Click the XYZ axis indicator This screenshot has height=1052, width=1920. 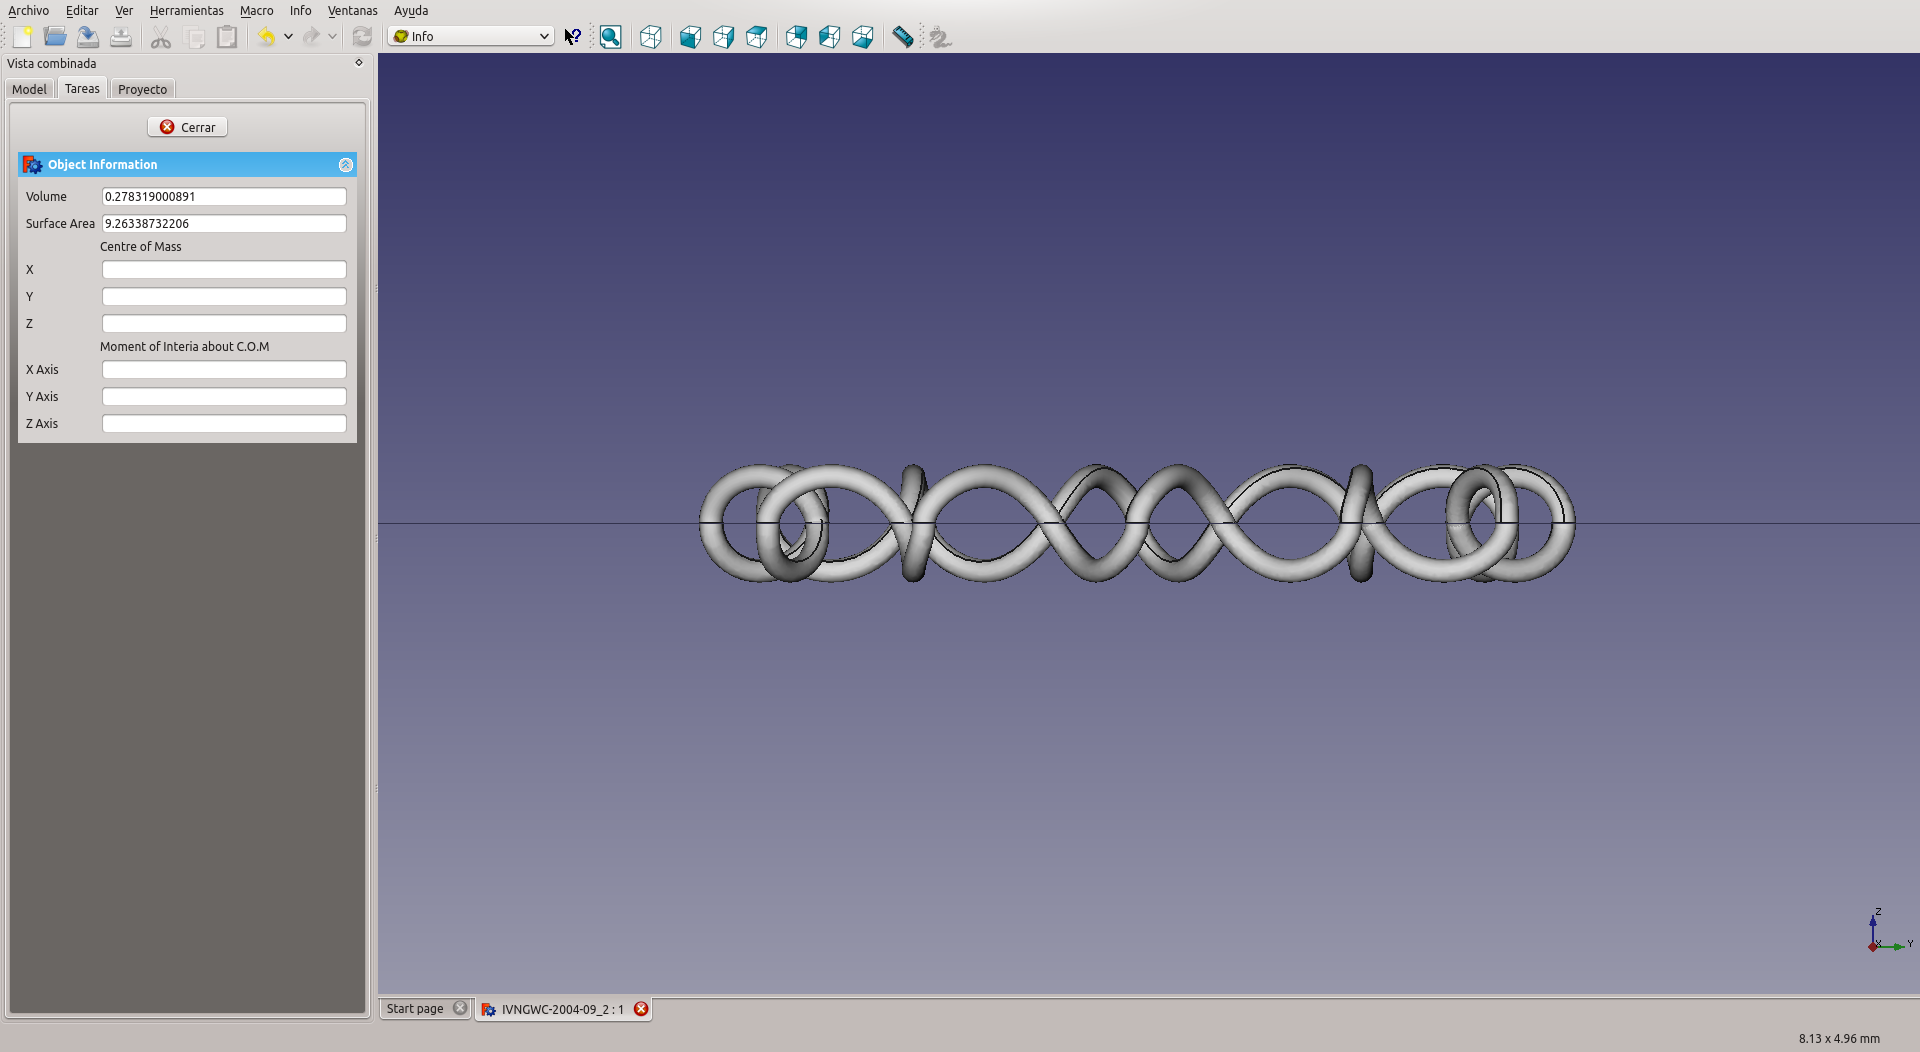[x=1888, y=931]
